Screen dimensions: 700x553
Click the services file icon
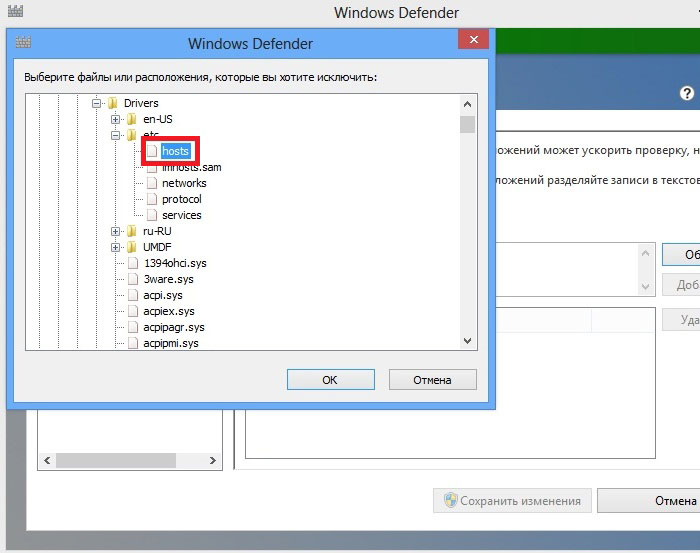[152, 215]
